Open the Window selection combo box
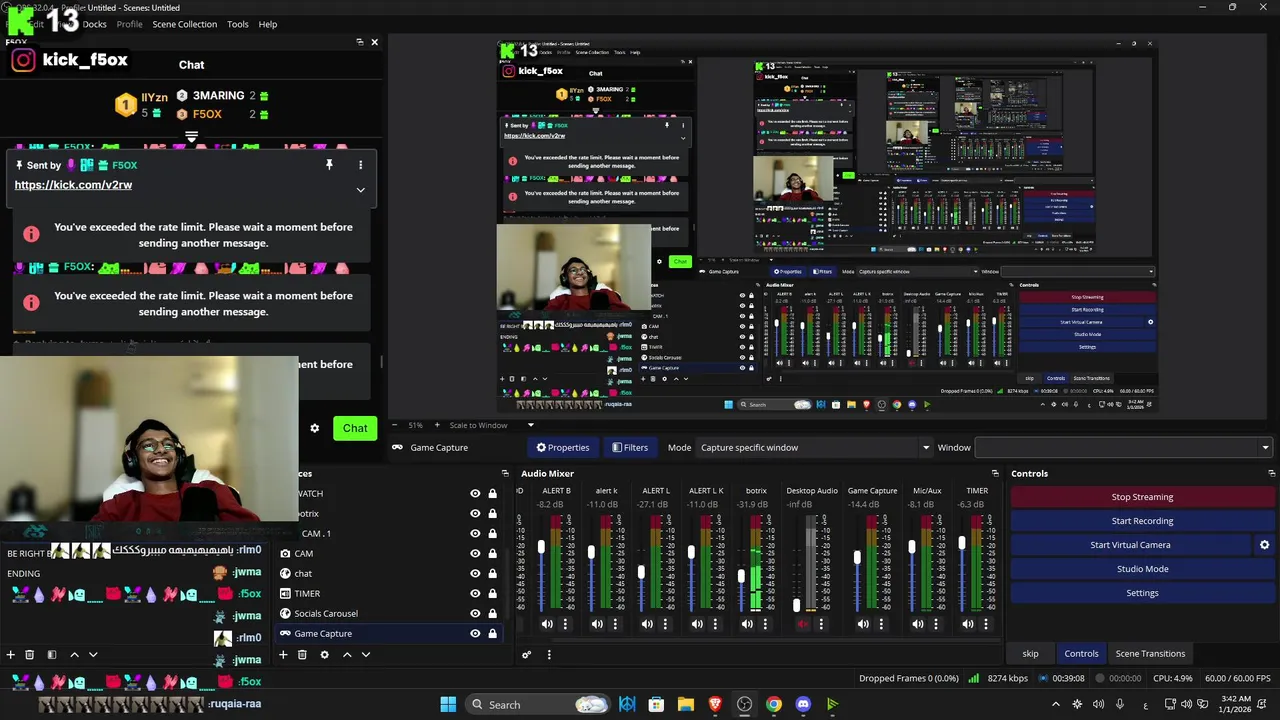1280x720 pixels. coord(1123,448)
